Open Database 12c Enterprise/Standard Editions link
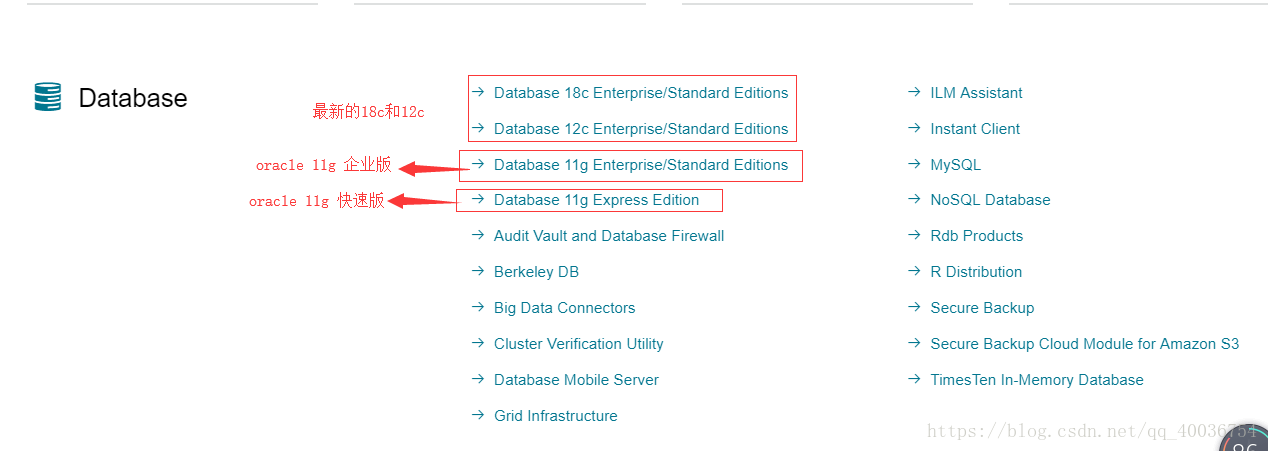 640,129
